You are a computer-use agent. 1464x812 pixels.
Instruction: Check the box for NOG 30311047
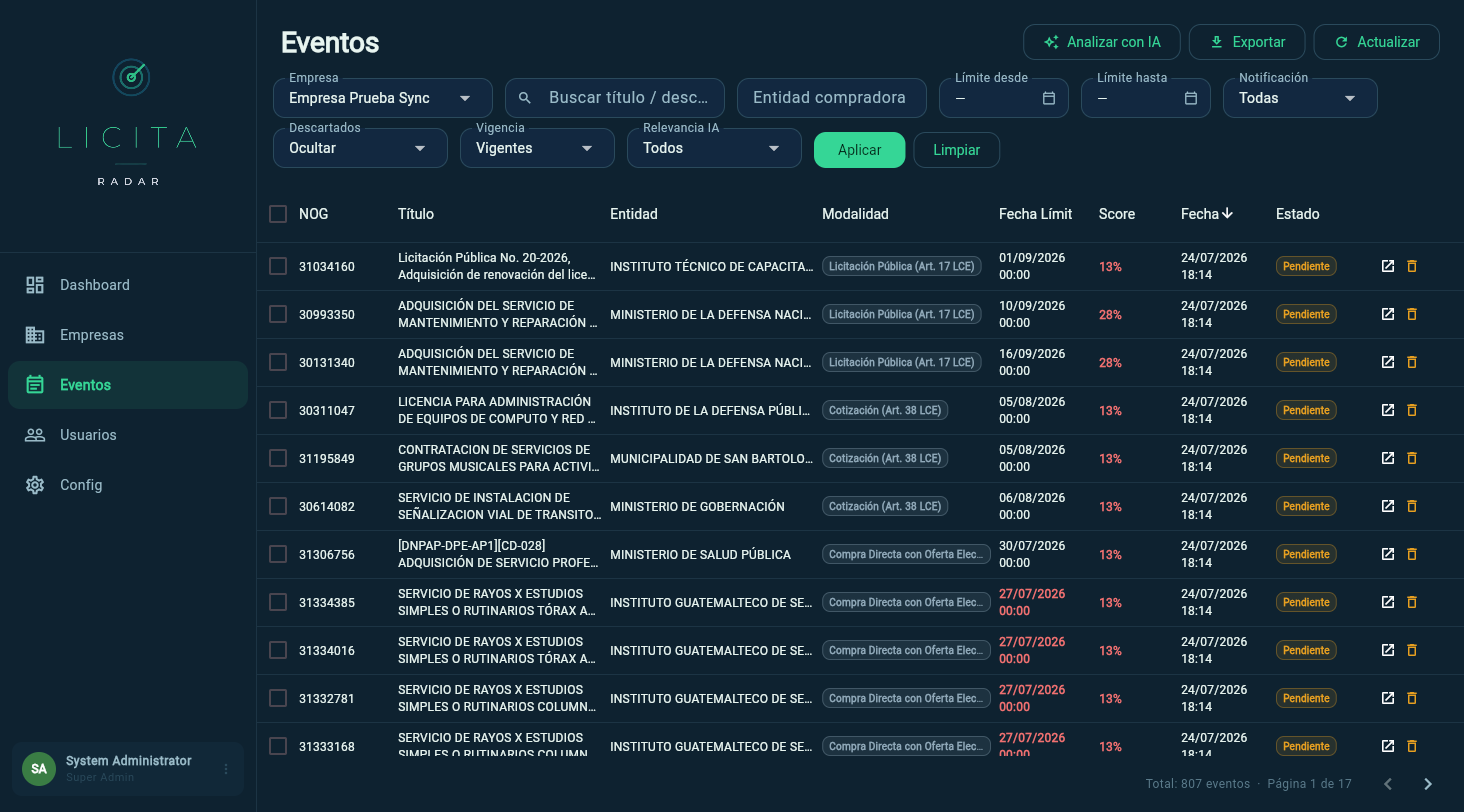[x=278, y=410]
